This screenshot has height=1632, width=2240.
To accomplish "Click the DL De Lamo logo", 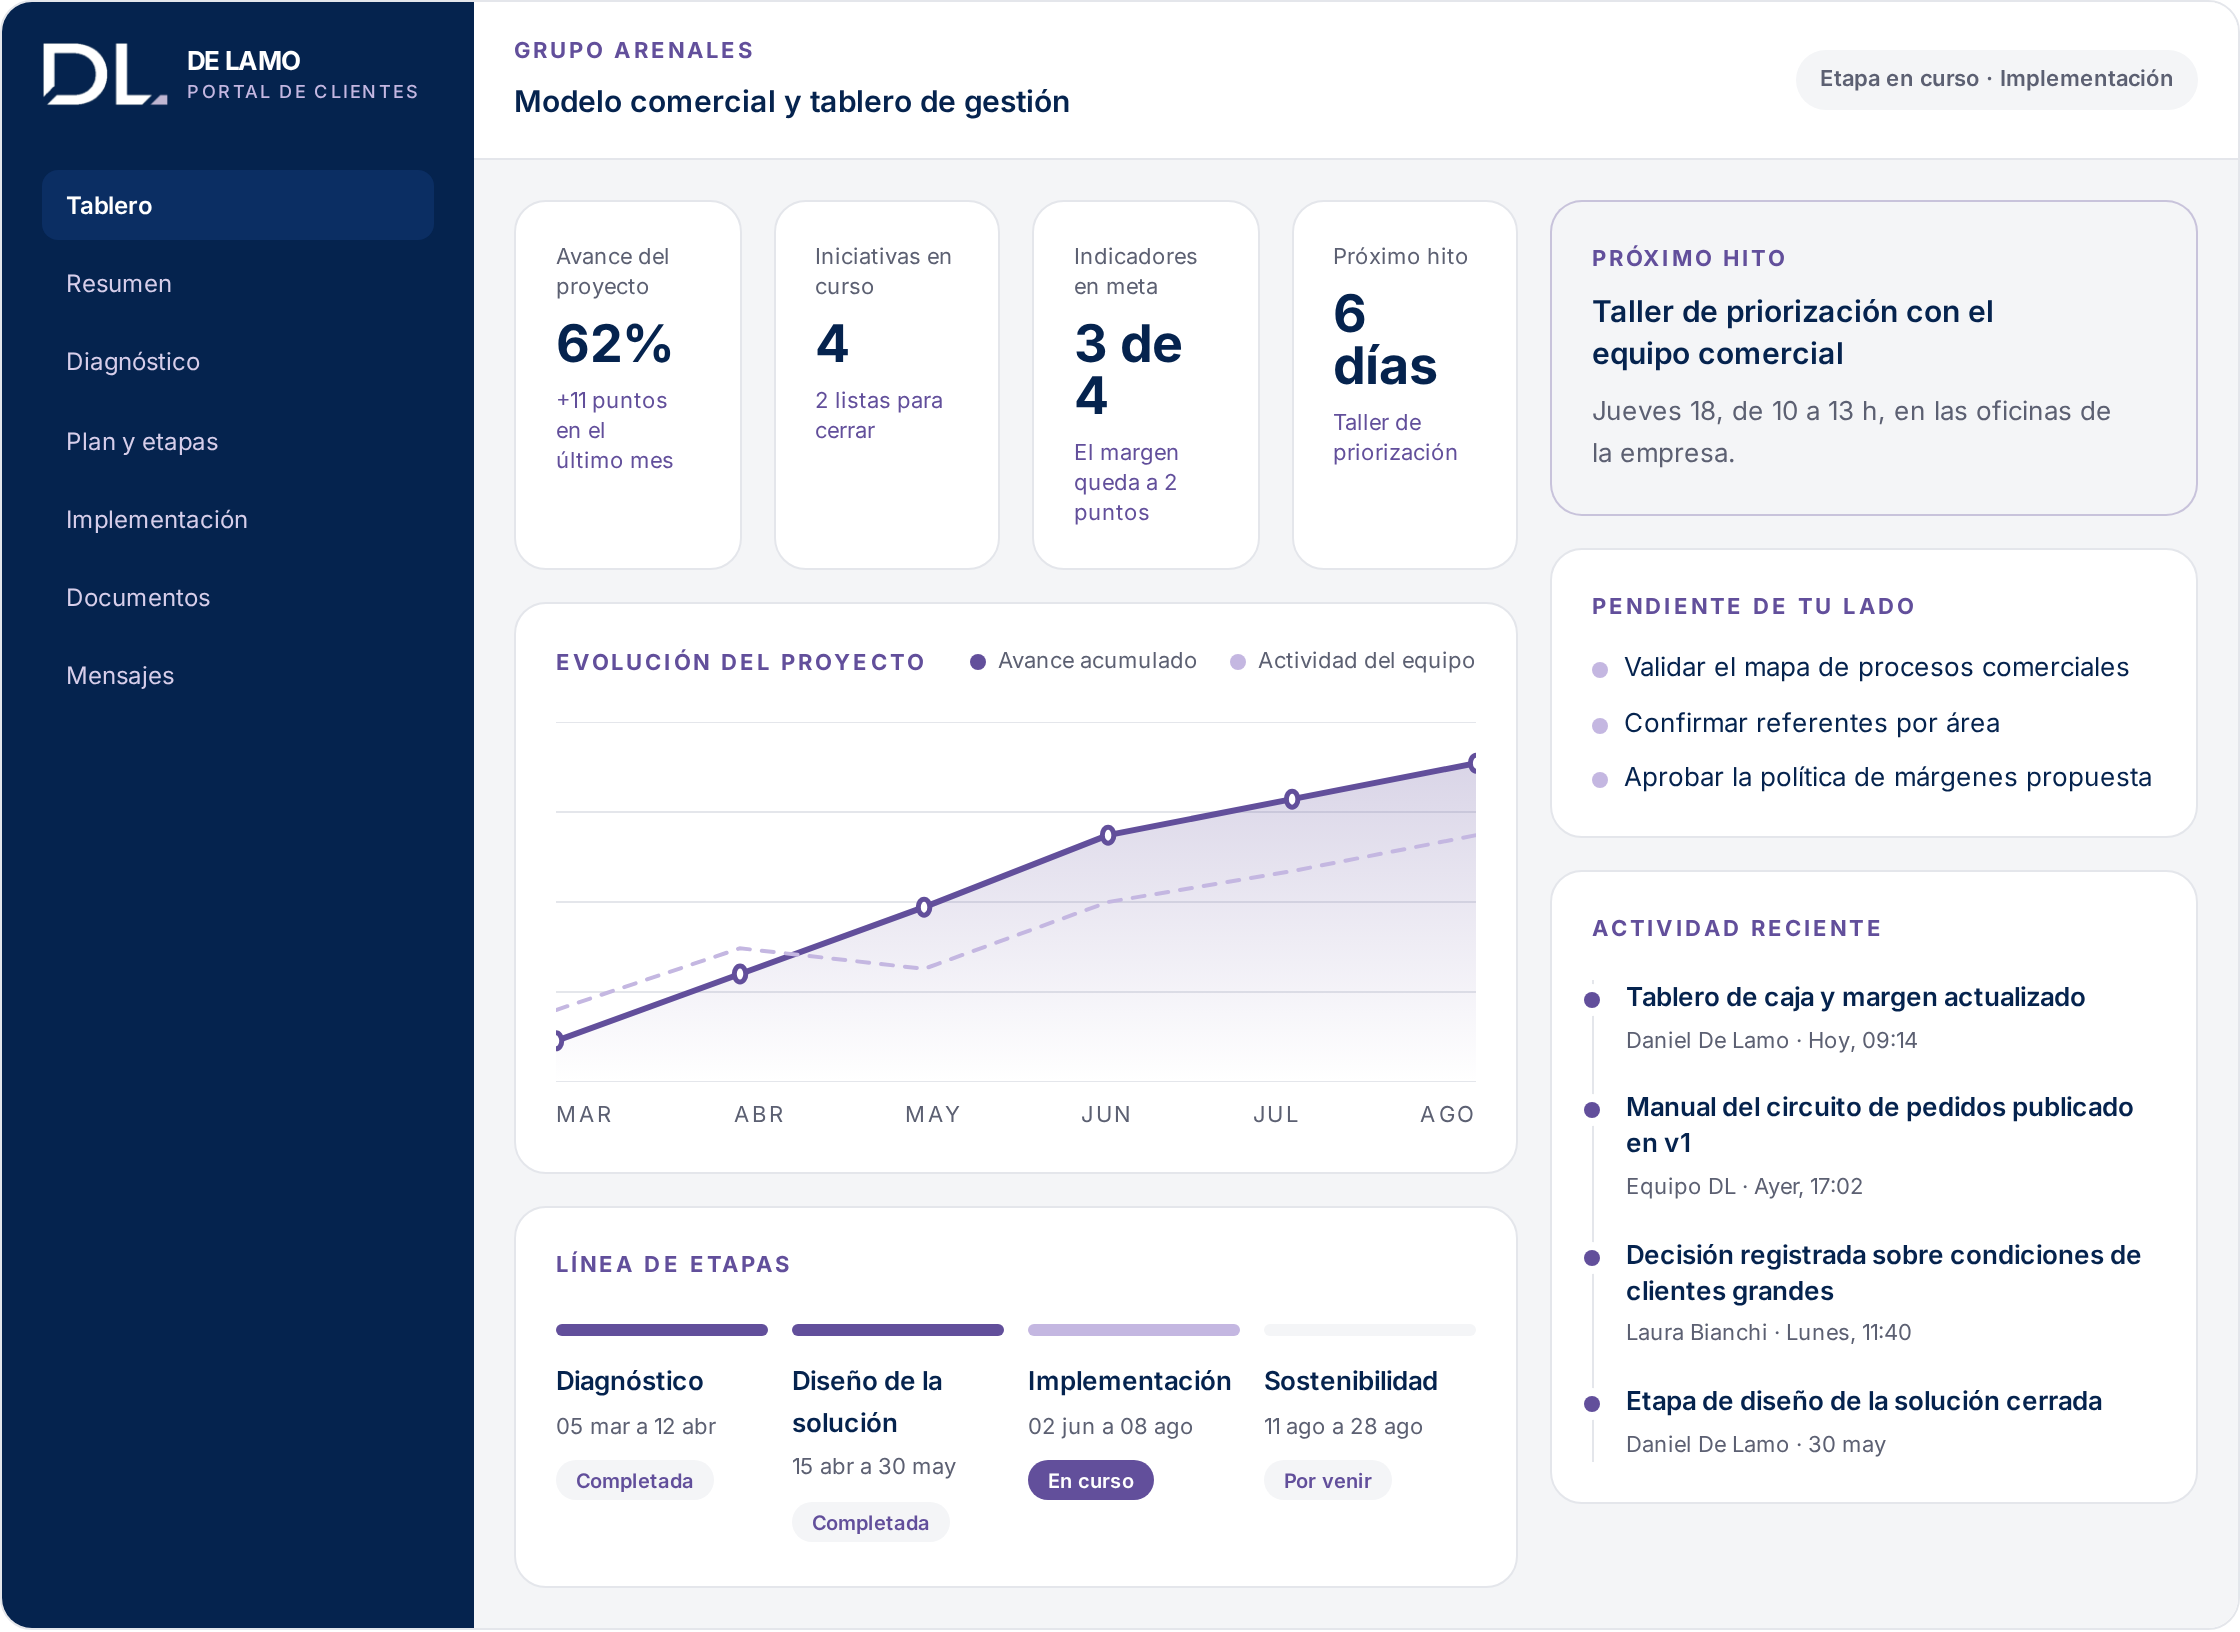I will point(105,74).
